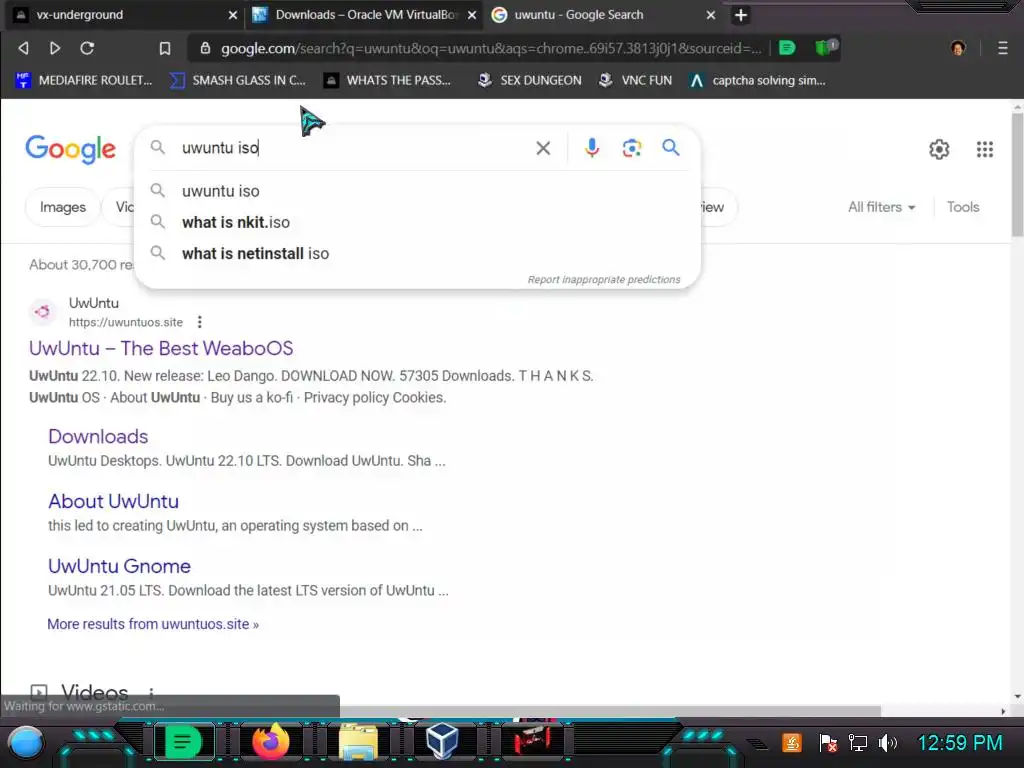Open the file explorer folder in the taskbar
The width and height of the screenshot is (1024, 768).
[358, 743]
